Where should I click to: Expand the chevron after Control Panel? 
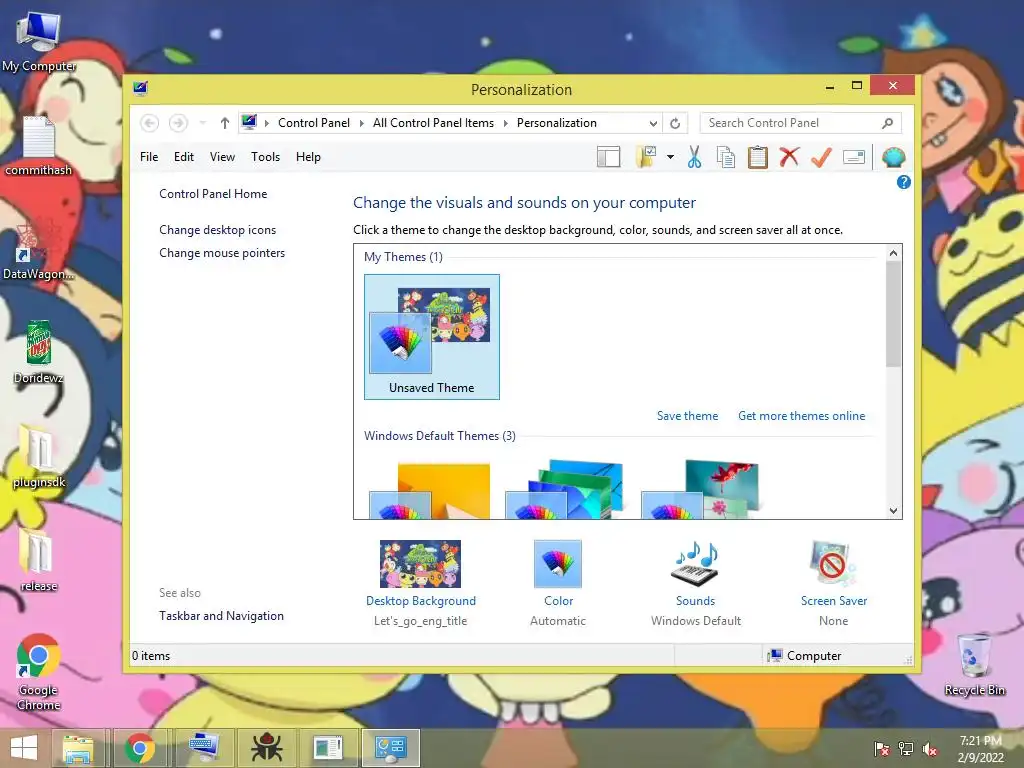click(362, 123)
